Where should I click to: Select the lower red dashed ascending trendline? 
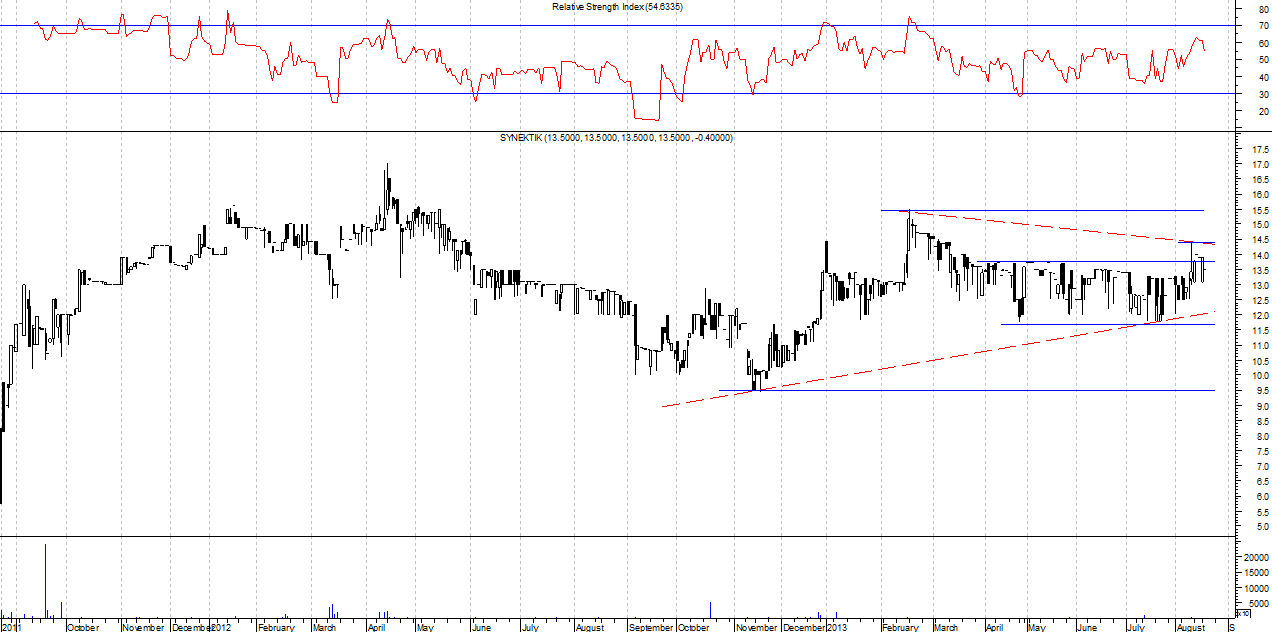(900, 367)
